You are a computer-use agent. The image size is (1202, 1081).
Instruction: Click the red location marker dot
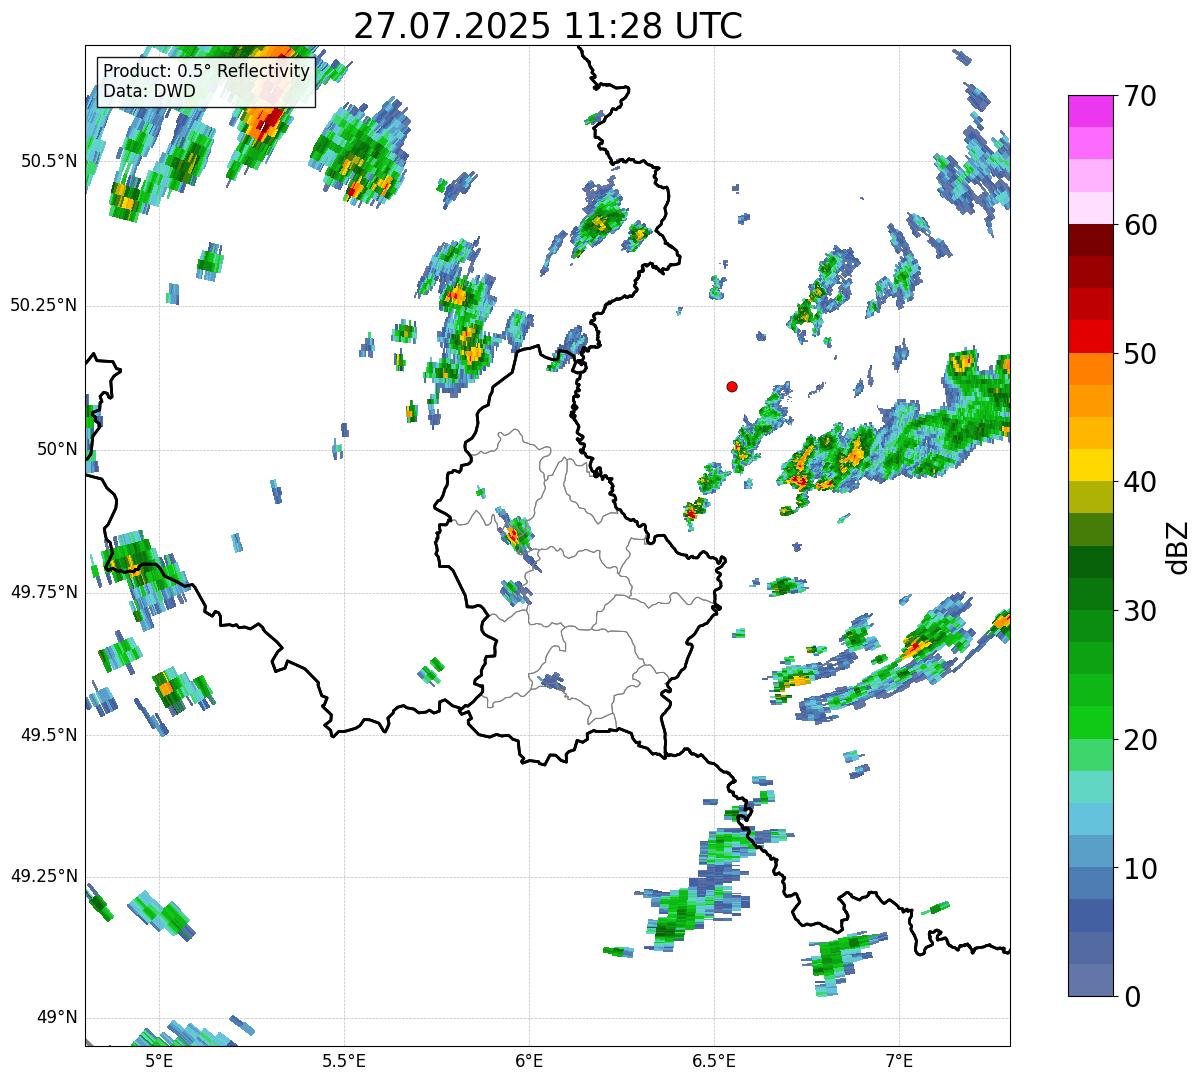click(x=732, y=386)
